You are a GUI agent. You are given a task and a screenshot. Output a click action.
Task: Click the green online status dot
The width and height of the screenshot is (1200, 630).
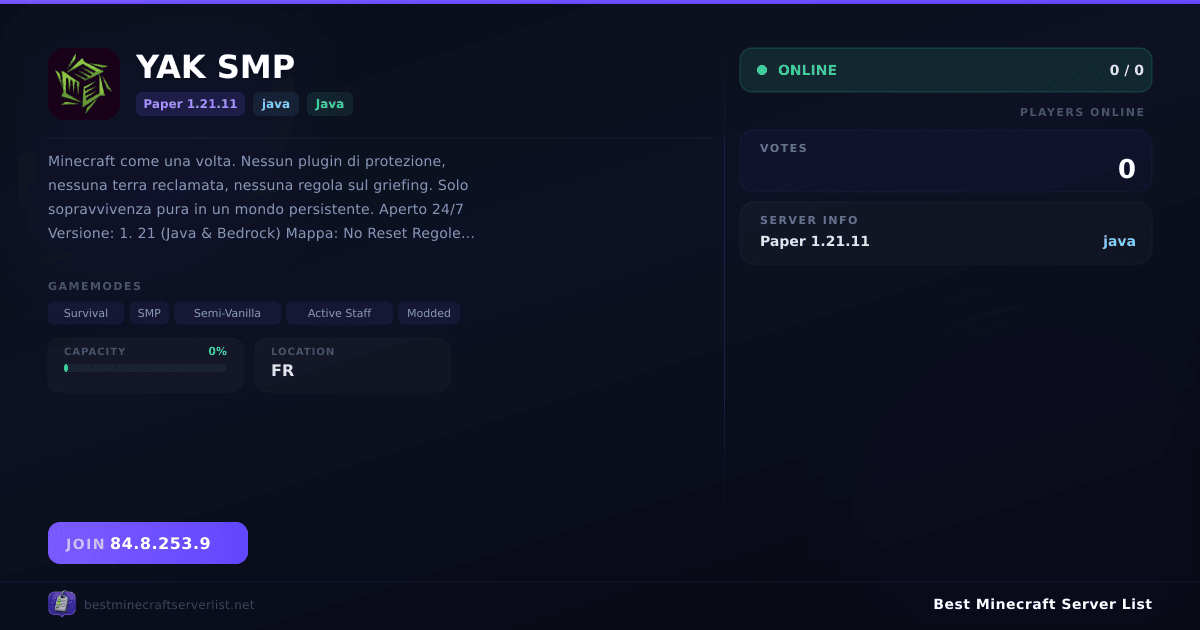point(762,70)
